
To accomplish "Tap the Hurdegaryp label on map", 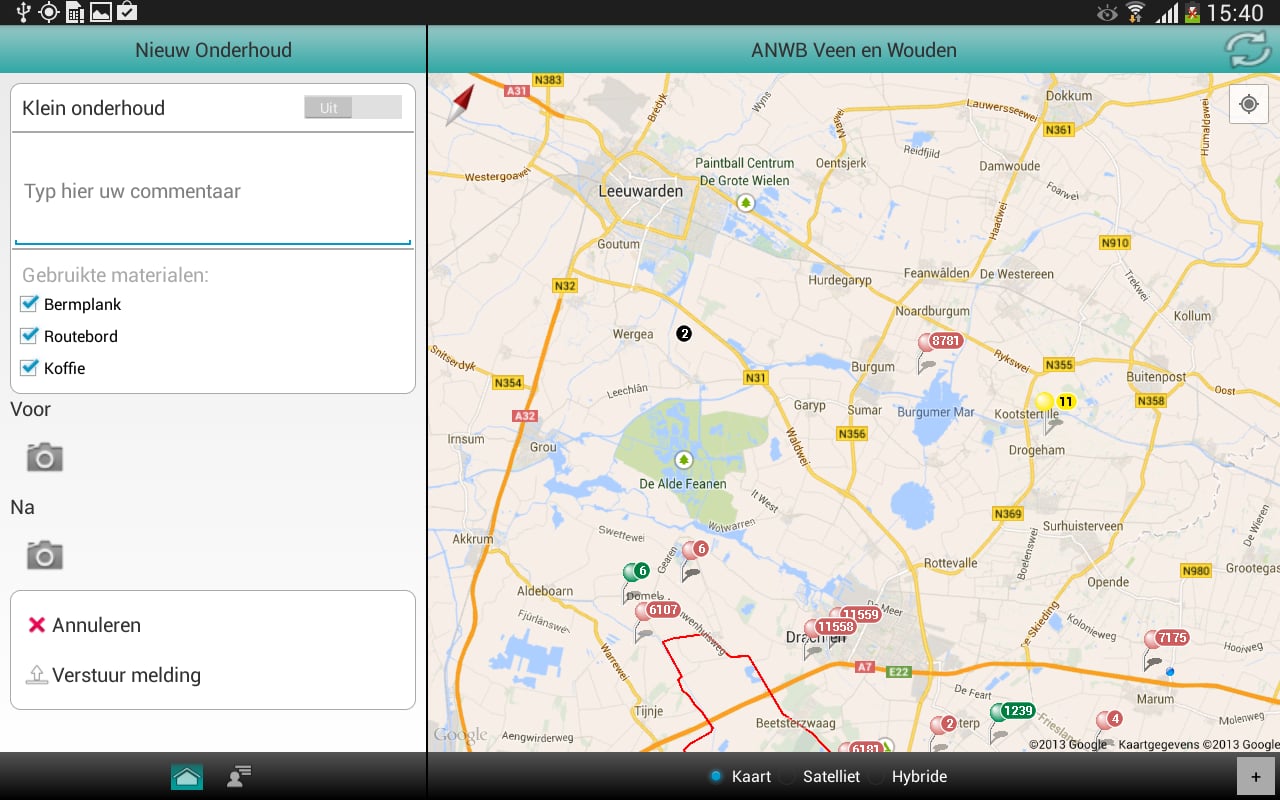I will point(840,281).
